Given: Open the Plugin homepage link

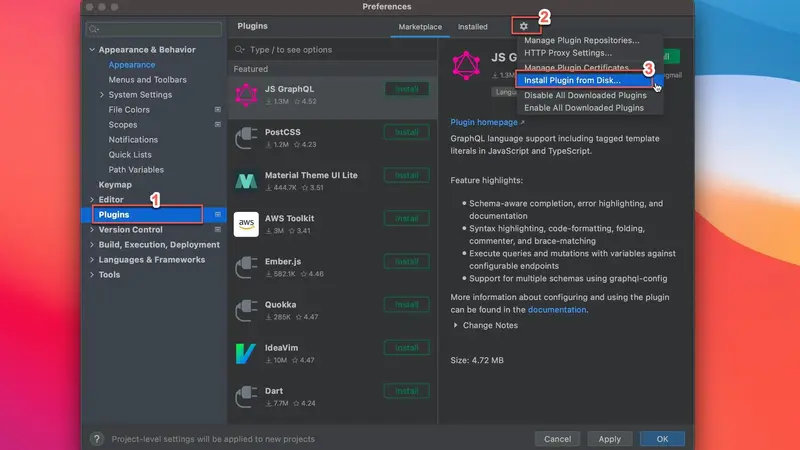Looking at the screenshot, I should 484,122.
